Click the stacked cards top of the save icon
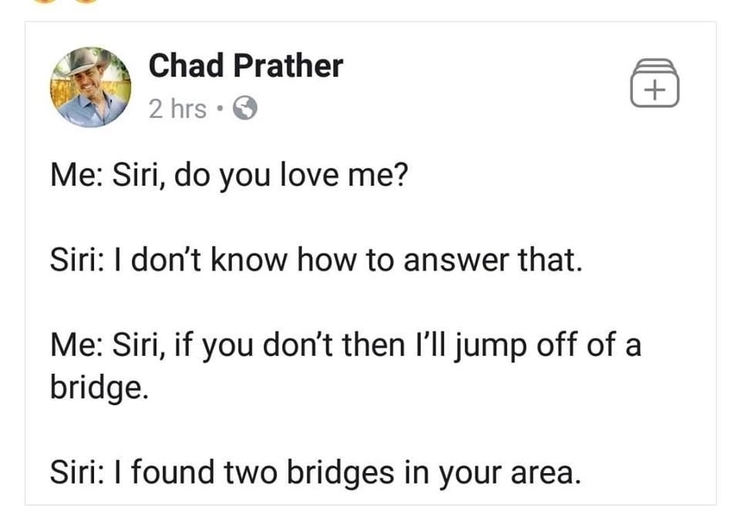 pos(655,65)
